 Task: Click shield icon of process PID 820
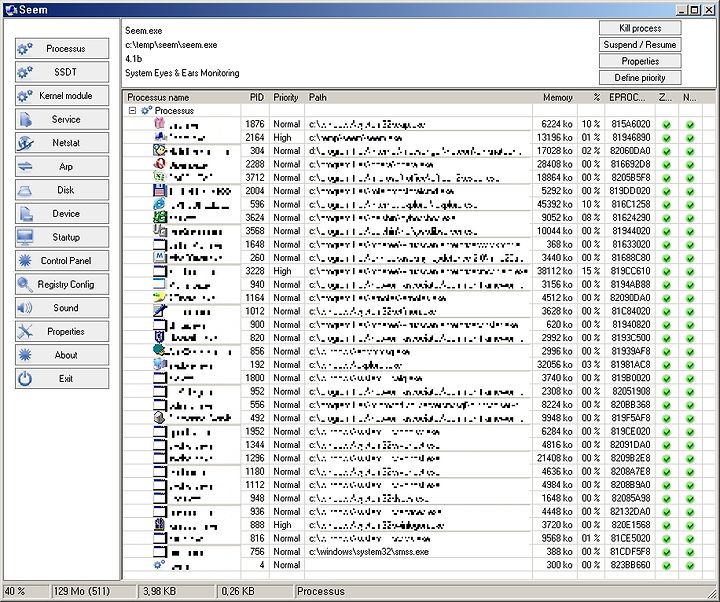[159, 338]
